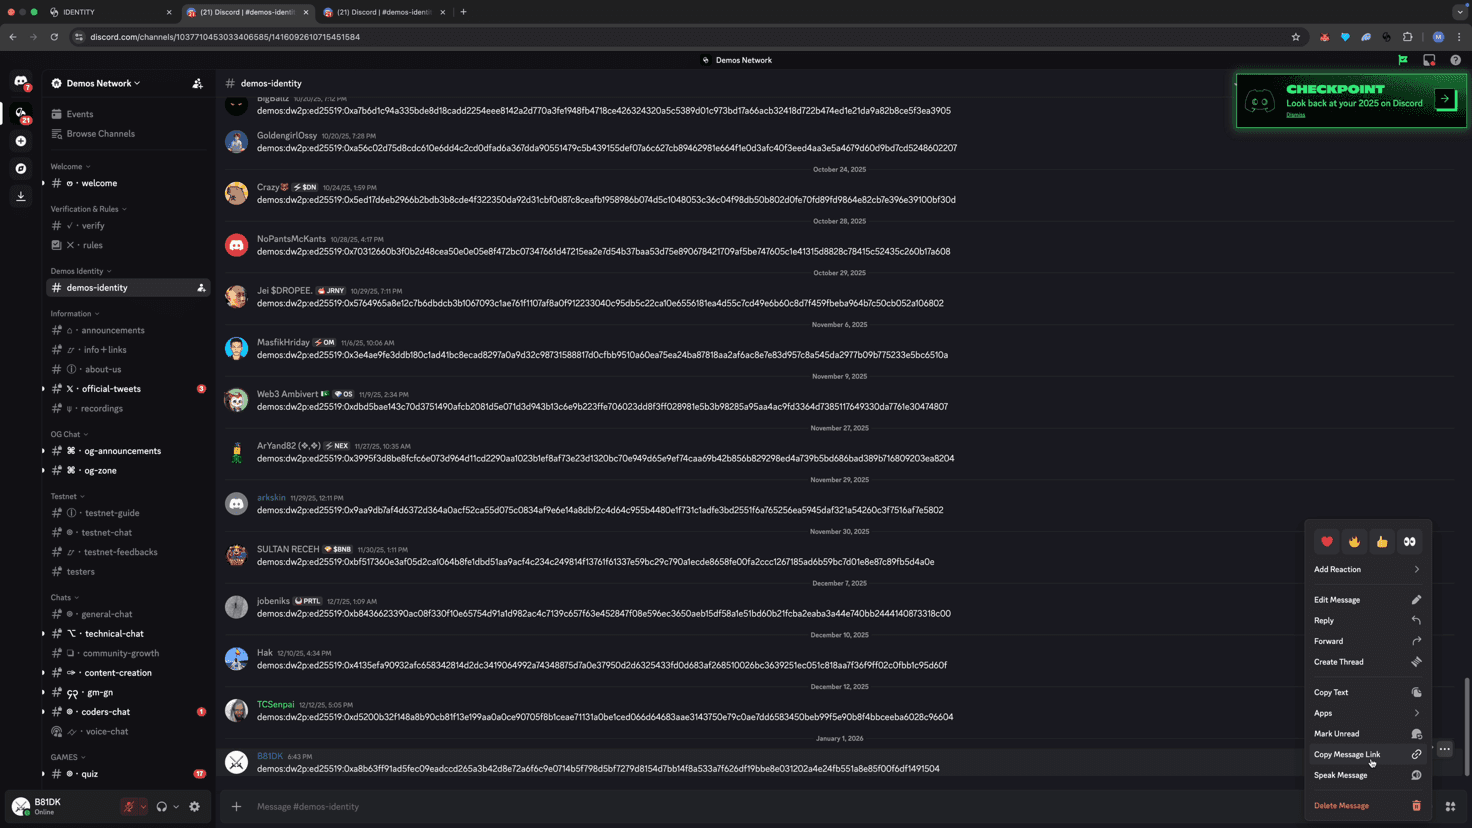Unmute the microphone toggle

click(x=130, y=806)
